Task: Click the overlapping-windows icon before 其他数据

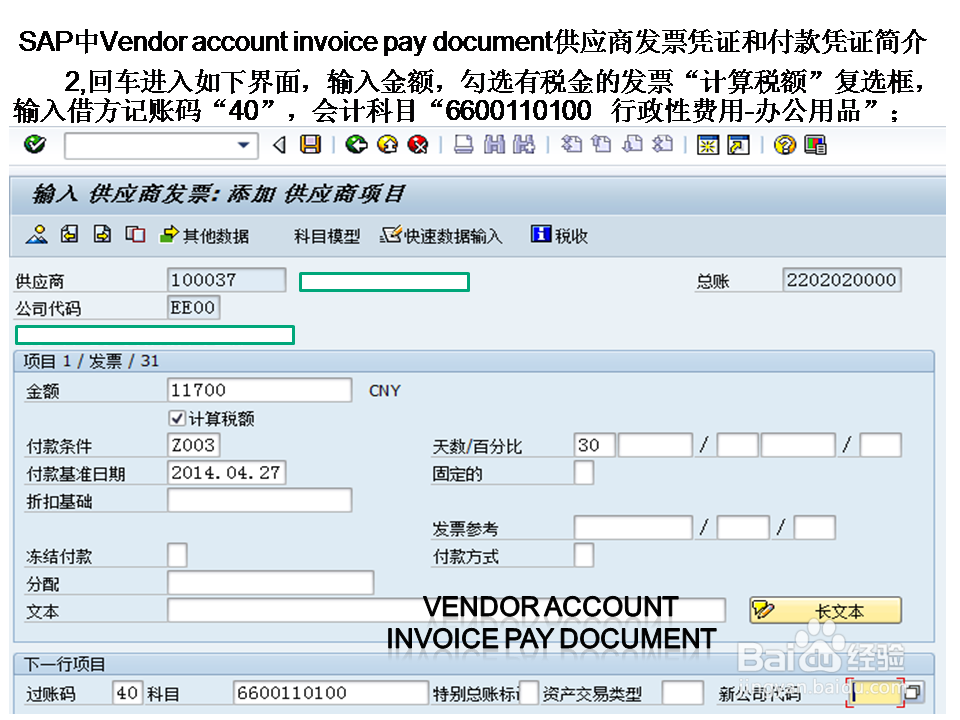Action: [135, 234]
